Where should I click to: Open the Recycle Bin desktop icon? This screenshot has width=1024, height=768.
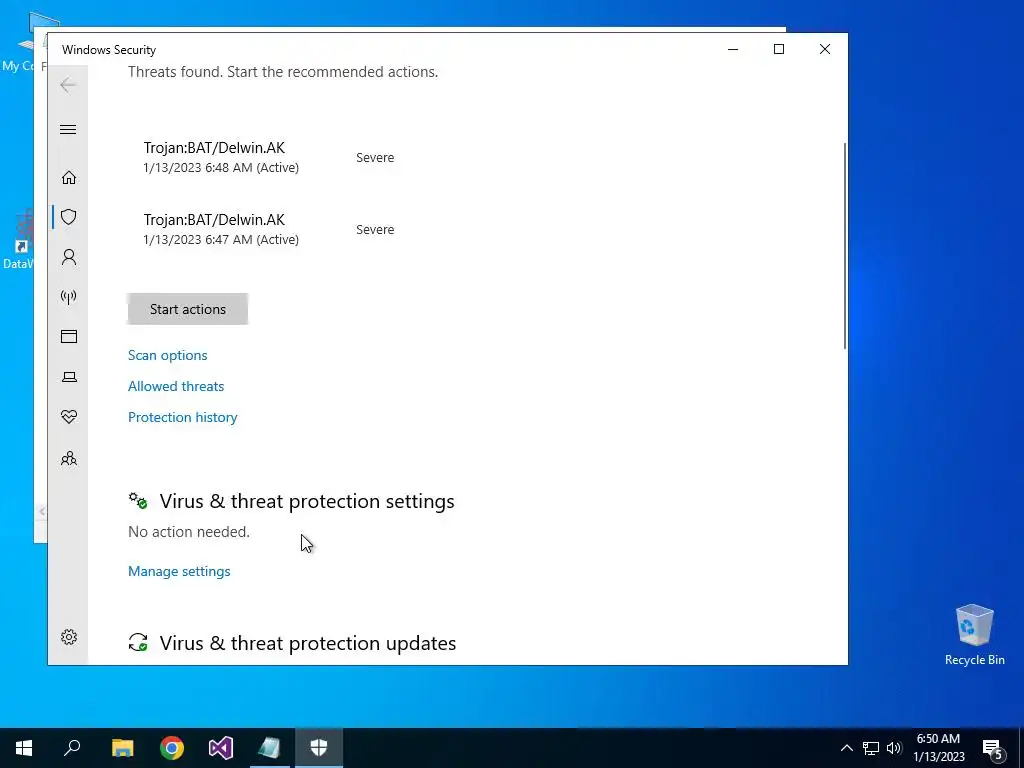click(x=974, y=635)
